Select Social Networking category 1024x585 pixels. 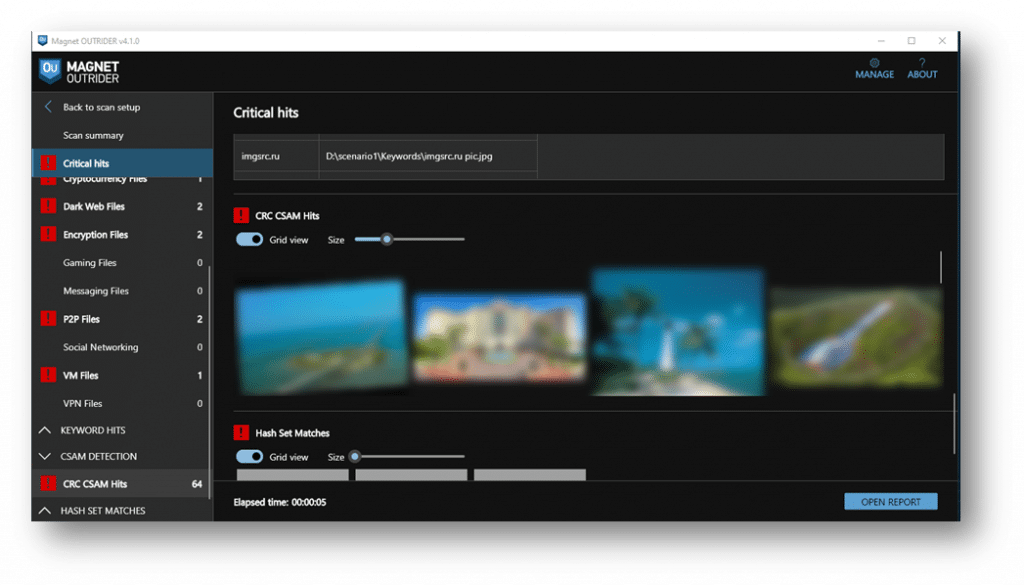click(x=122, y=347)
